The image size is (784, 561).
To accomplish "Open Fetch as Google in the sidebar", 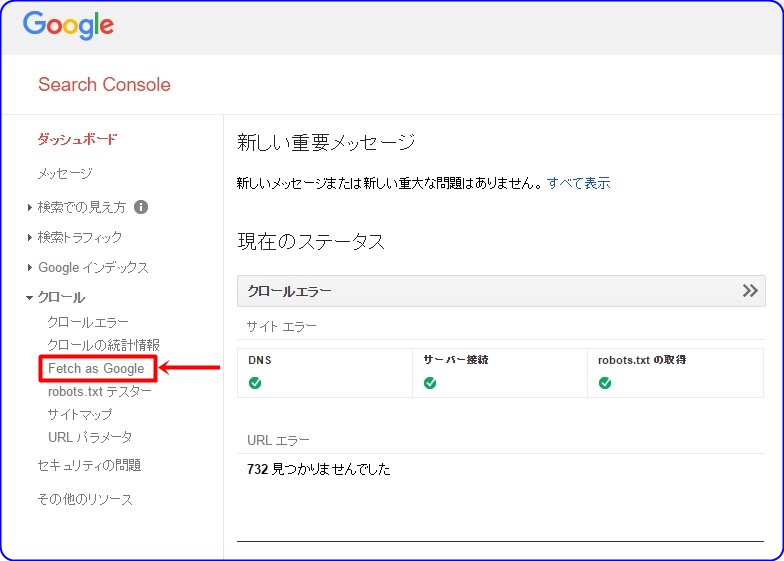I will tap(96, 368).
